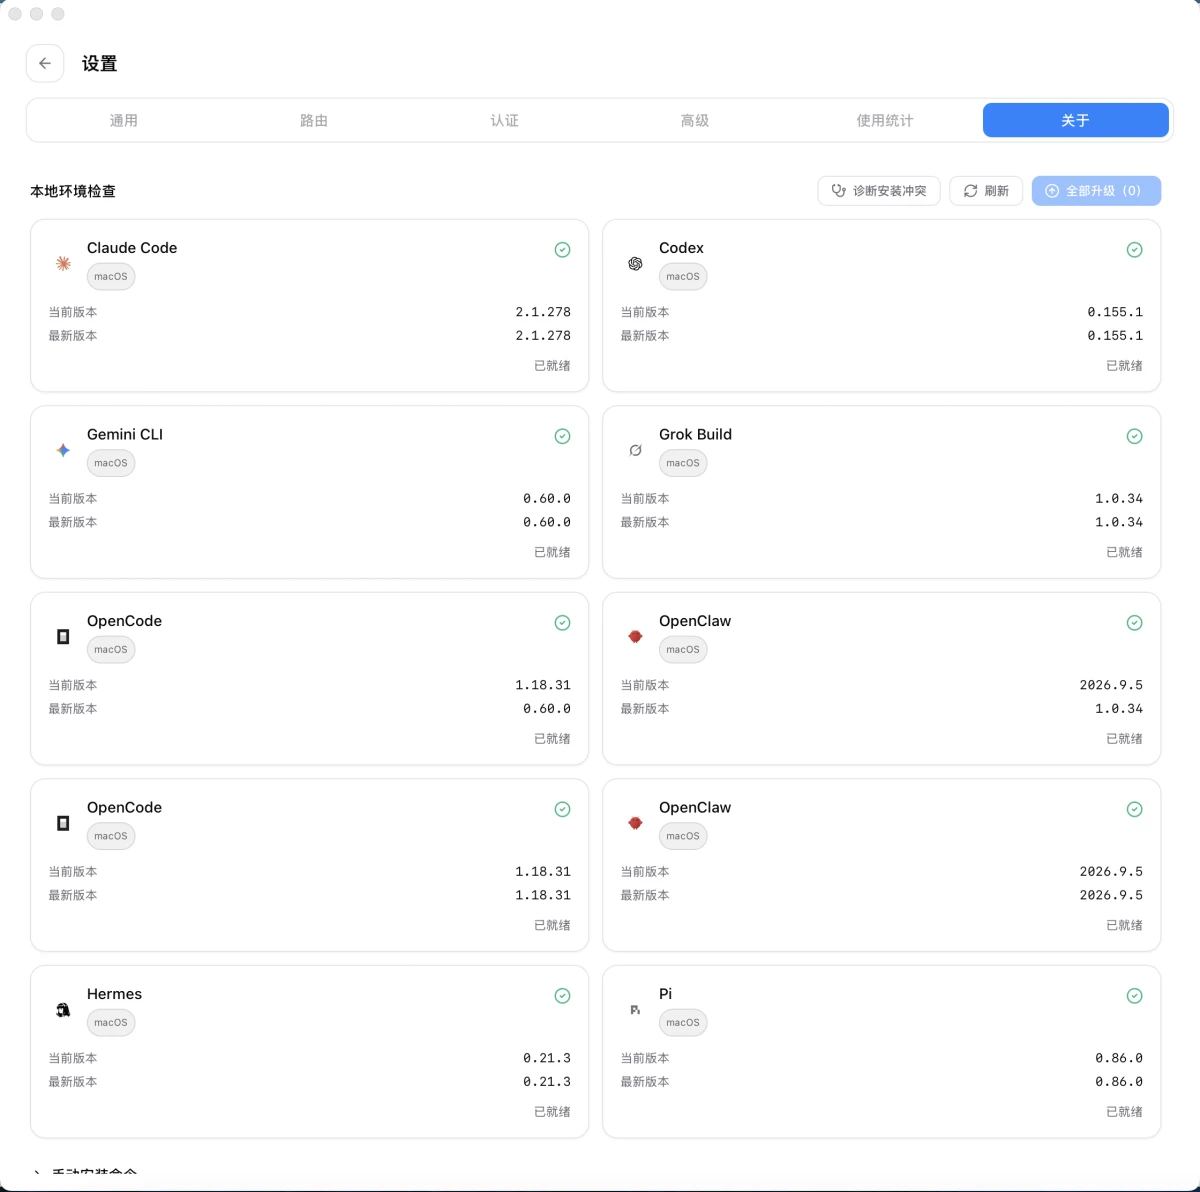Switch to the 通用 tab
This screenshot has width=1200, height=1192.
click(124, 120)
